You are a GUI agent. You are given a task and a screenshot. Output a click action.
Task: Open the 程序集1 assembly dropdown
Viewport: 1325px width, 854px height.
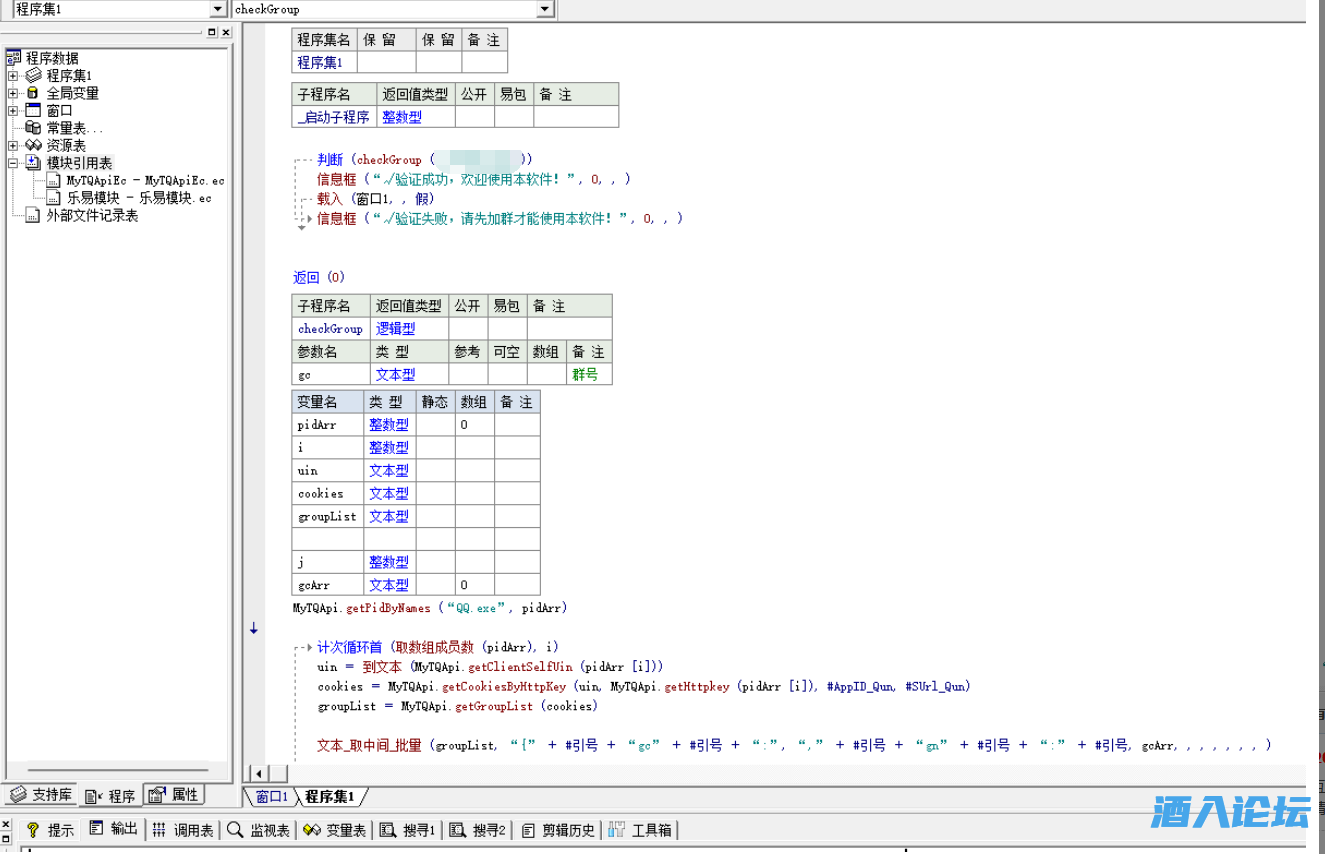(x=220, y=9)
